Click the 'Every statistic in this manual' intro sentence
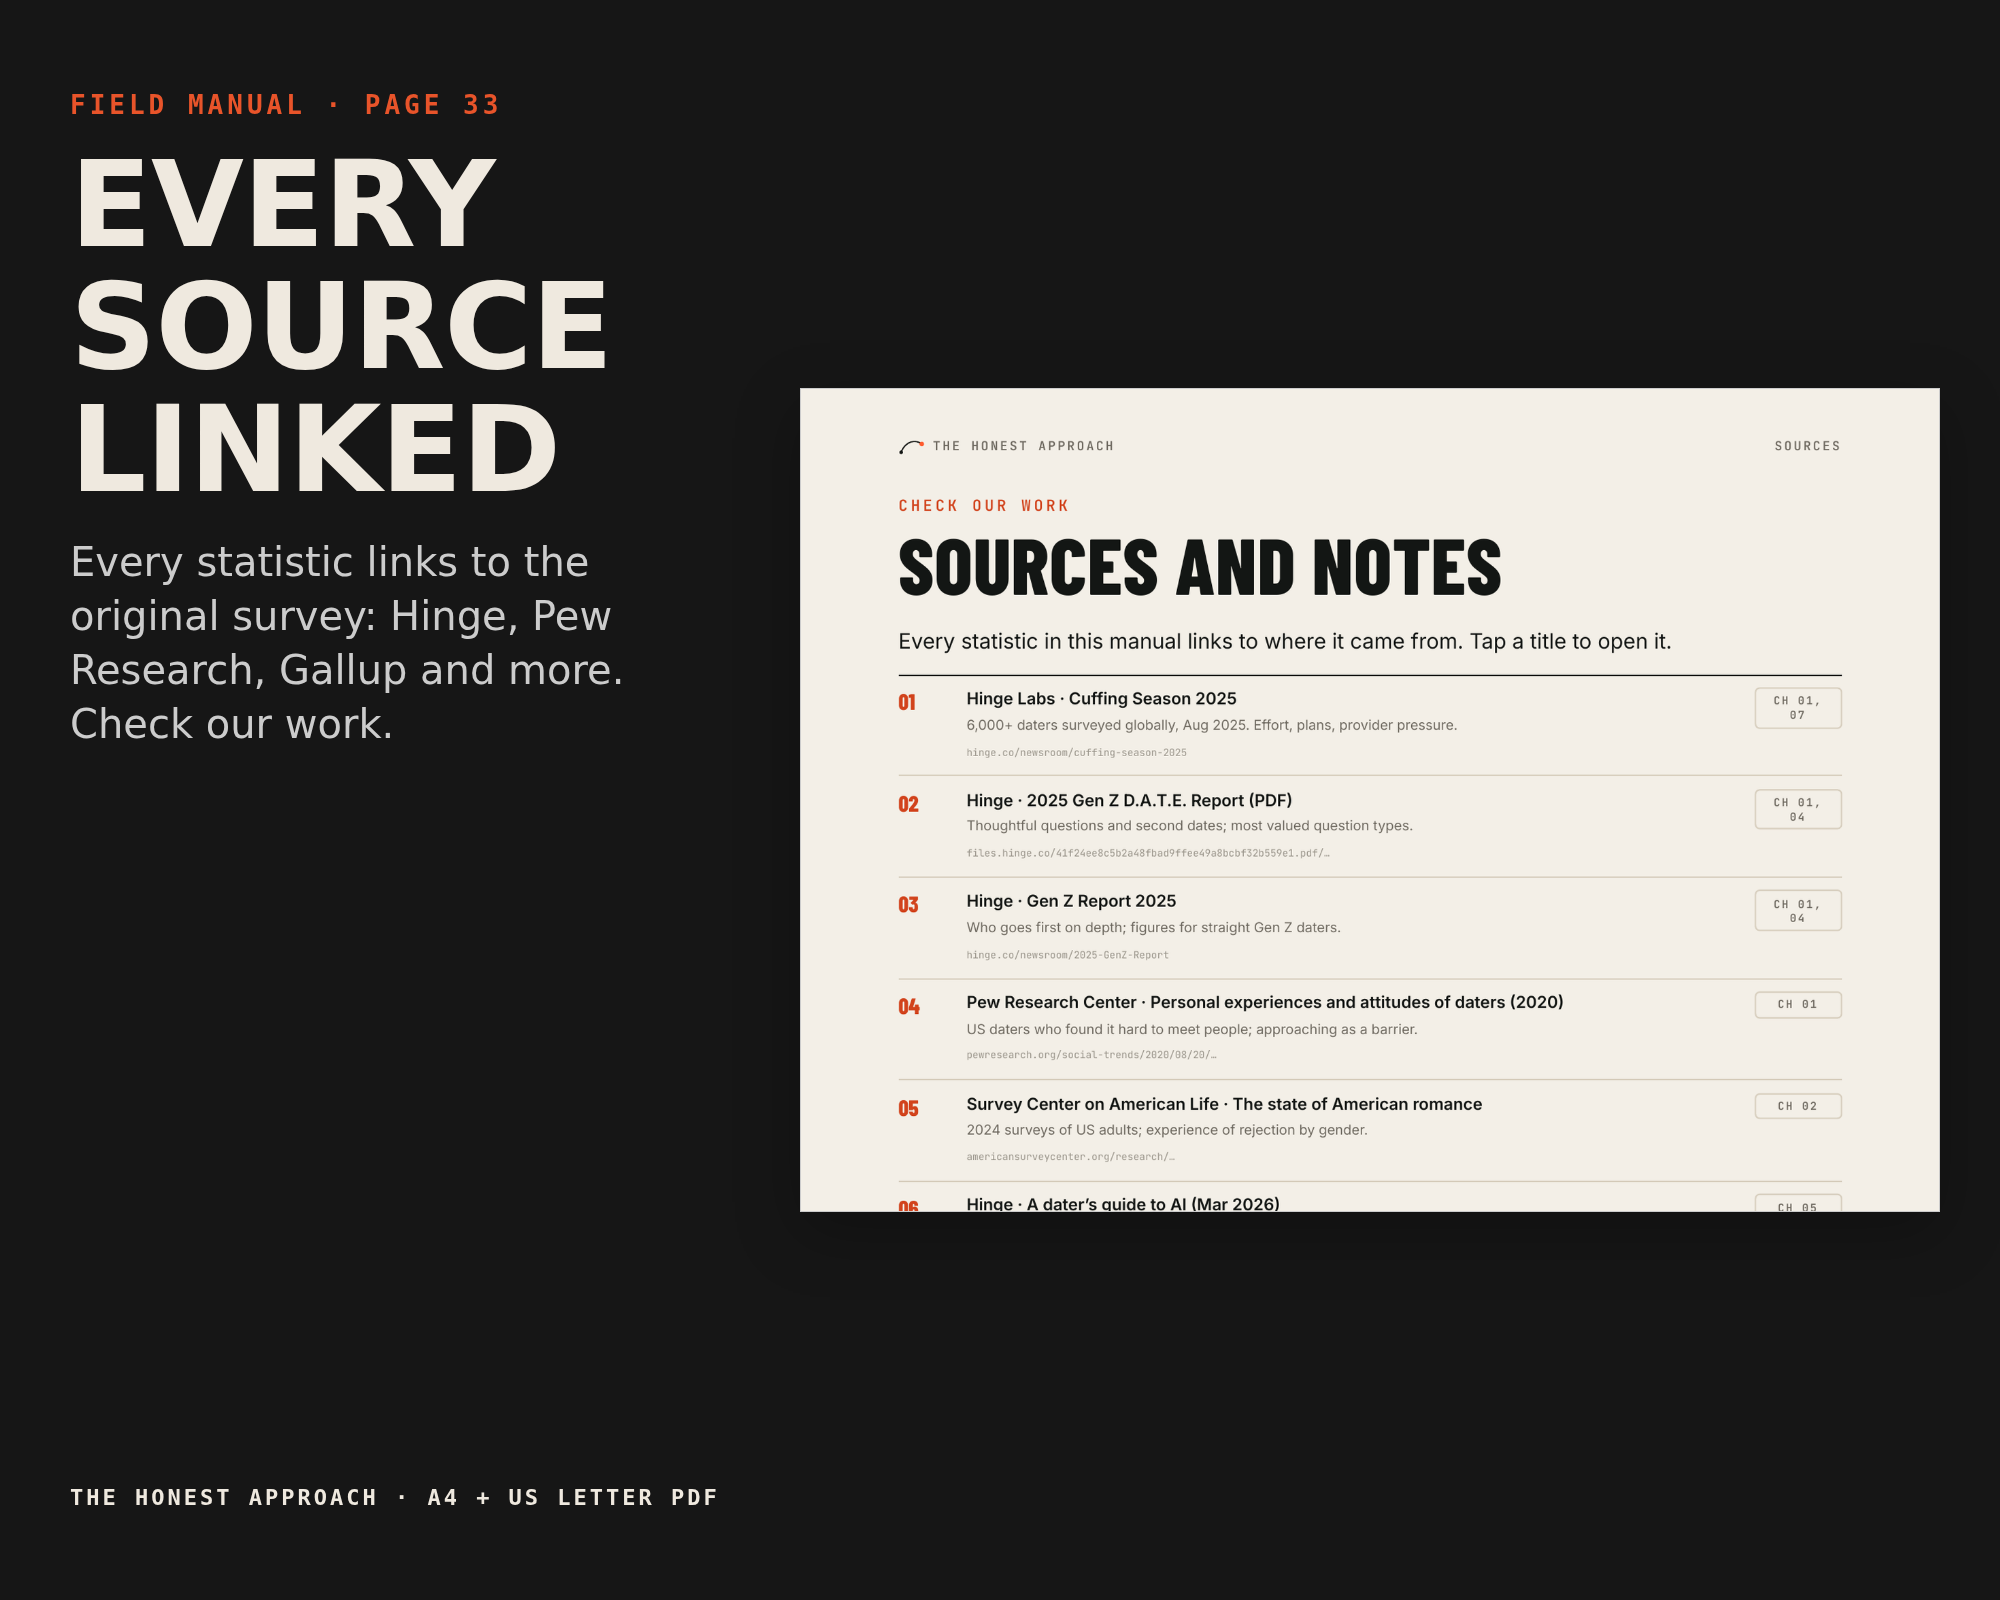This screenshot has width=2000, height=1600. [x=1285, y=642]
